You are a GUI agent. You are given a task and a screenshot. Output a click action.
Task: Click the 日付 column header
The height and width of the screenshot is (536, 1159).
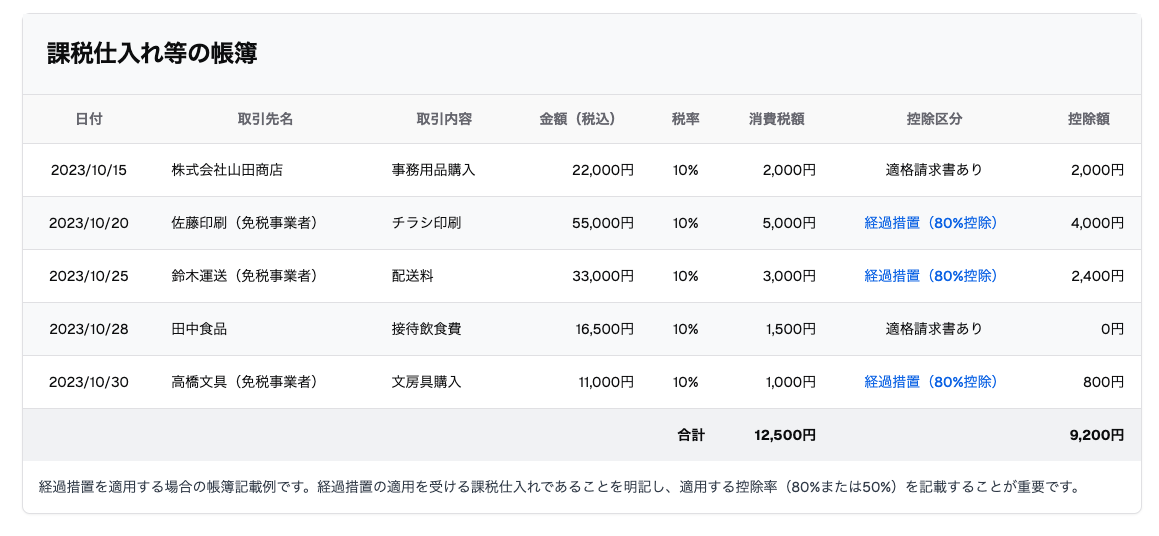pyautogui.click(x=88, y=119)
